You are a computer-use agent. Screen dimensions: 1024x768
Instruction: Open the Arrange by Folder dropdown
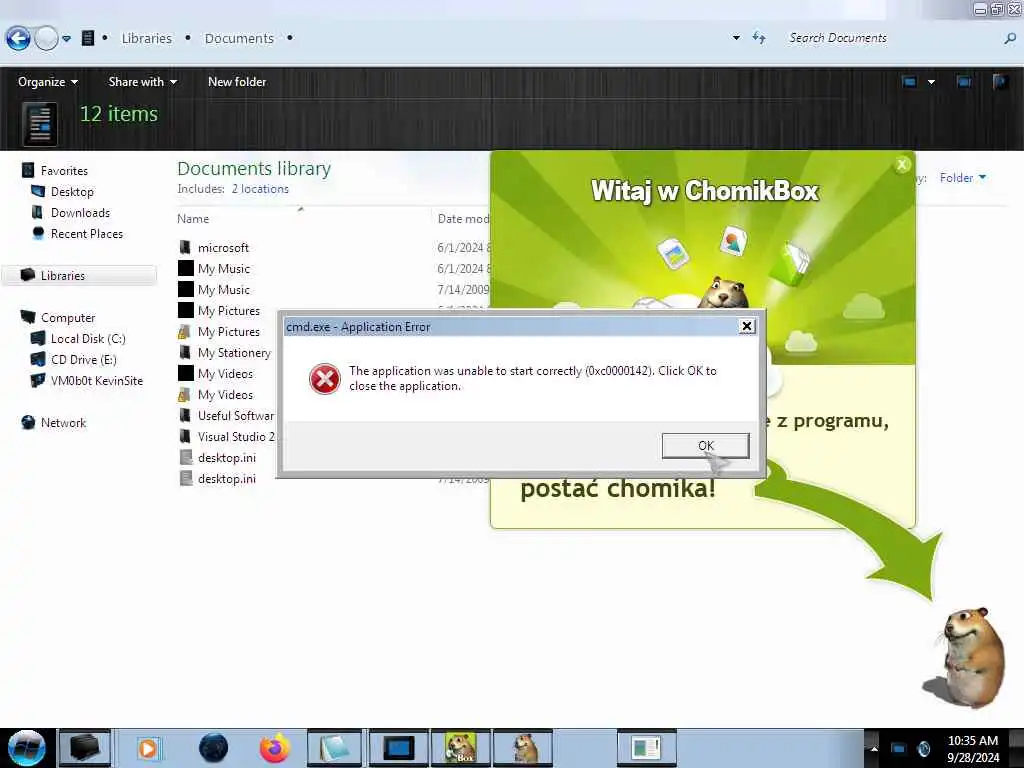[x=963, y=178]
